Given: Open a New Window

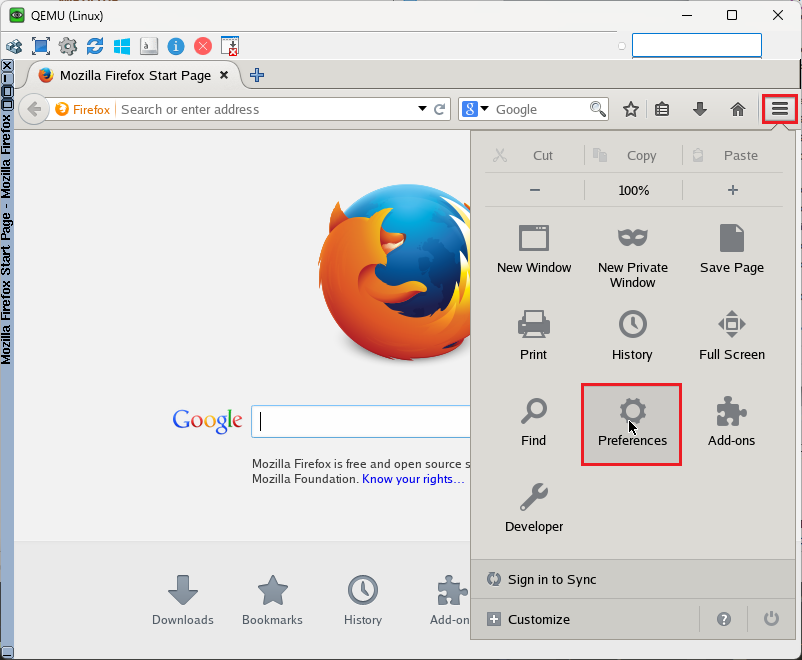Looking at the screenshot, I should [533, 250].
